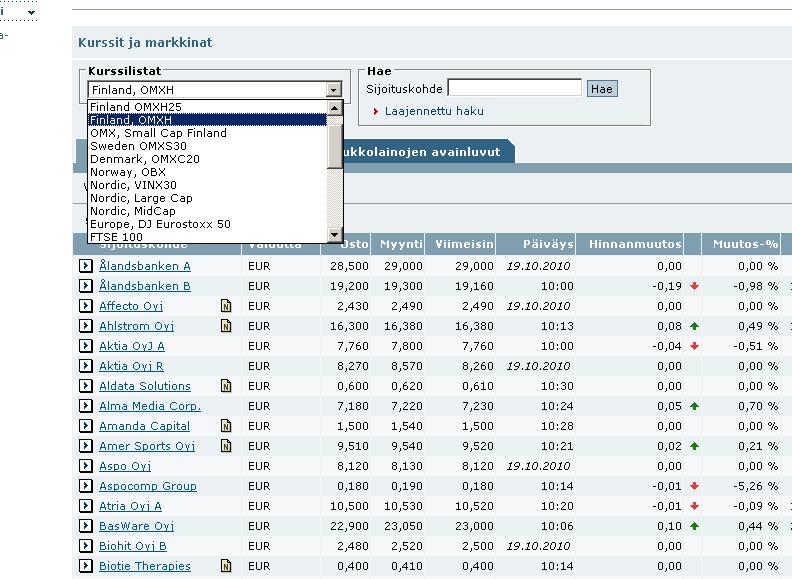Image resolution: width=792 pixels, height=579 pixels.
Task: Open details arrow for BasWare Oyj
Action: click(x=86, y=526)
